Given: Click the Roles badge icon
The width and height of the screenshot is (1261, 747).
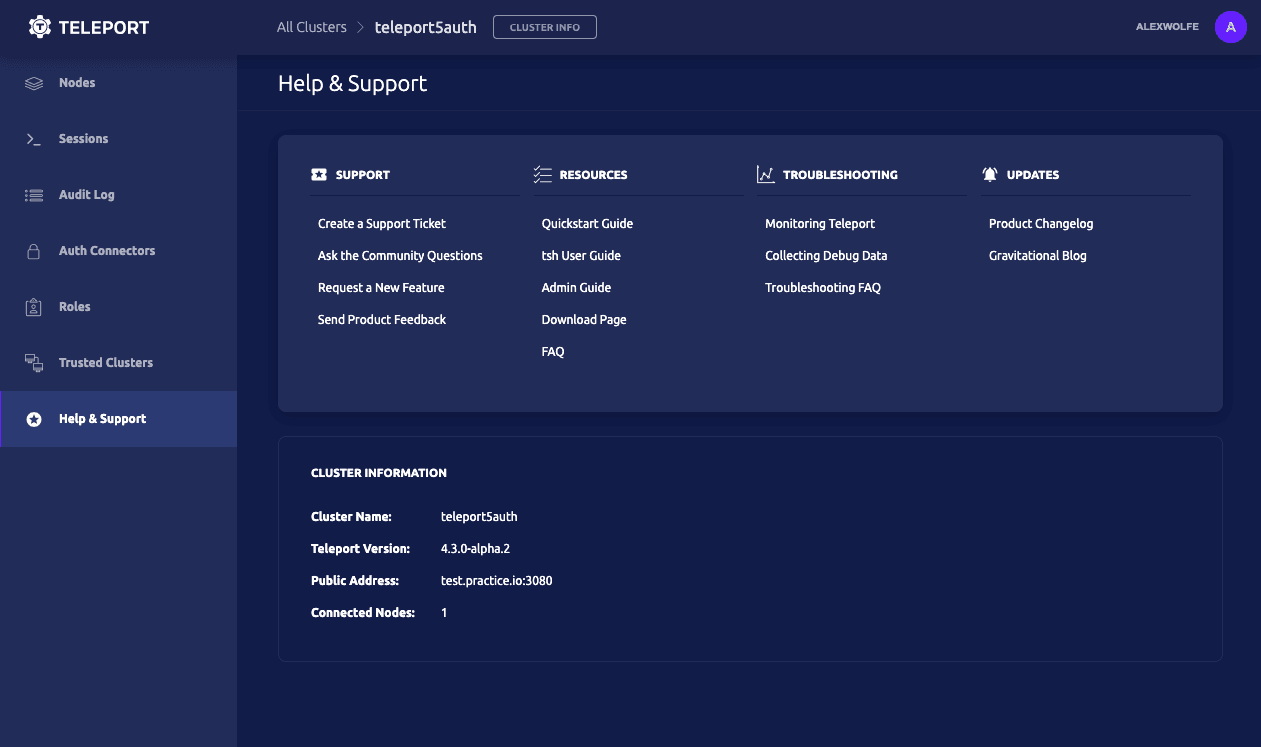Looking at the screenshot, I should 34,306.
